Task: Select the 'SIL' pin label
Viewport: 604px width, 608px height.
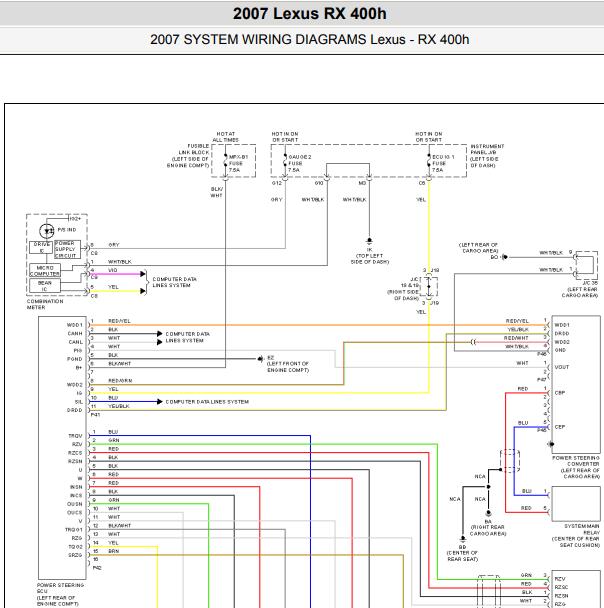Action: [x=79, y=402]
